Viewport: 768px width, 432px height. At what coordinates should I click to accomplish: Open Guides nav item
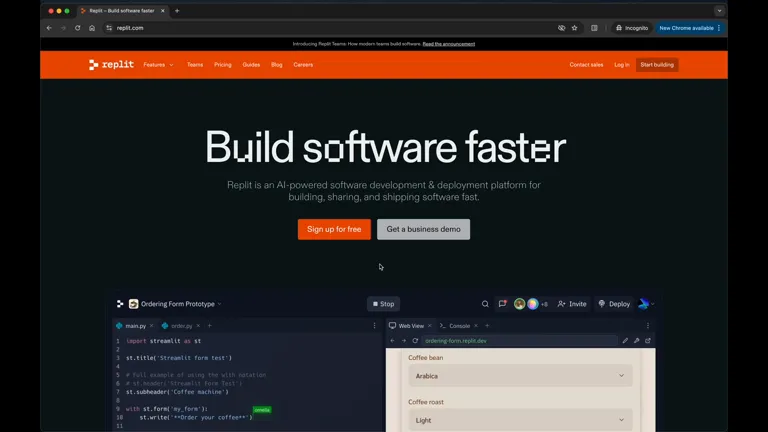(251, 65)
